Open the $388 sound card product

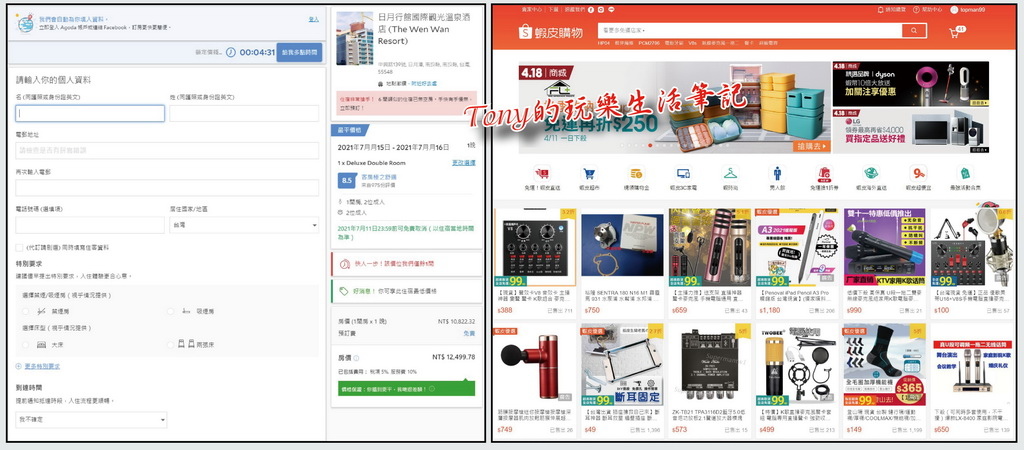[x=535, y=263]
